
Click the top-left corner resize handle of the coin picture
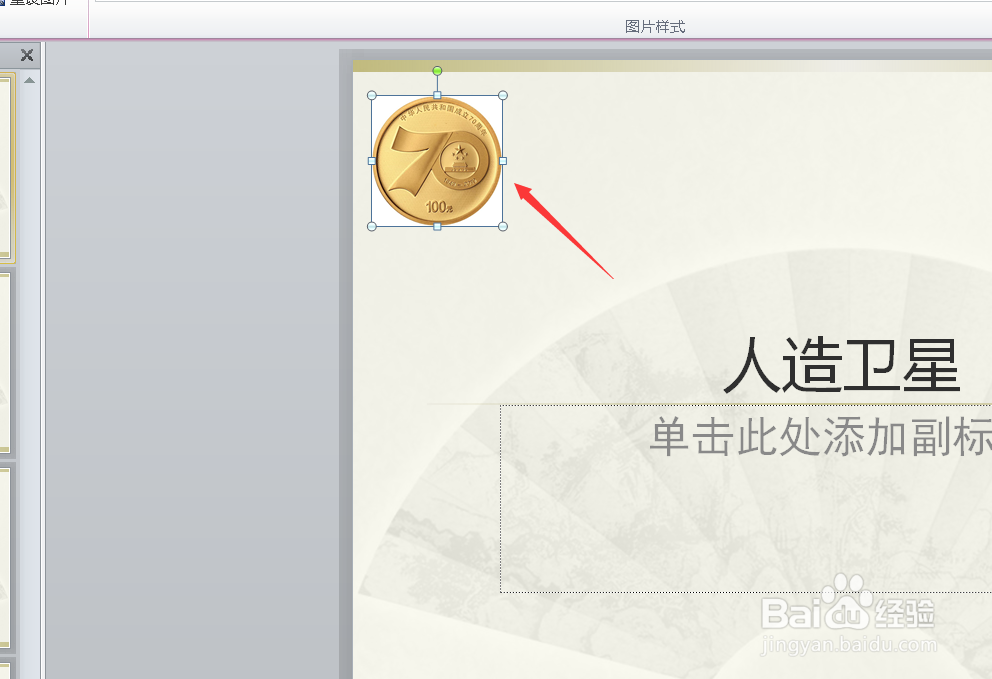pyautogui.click(x=372, y=96)
